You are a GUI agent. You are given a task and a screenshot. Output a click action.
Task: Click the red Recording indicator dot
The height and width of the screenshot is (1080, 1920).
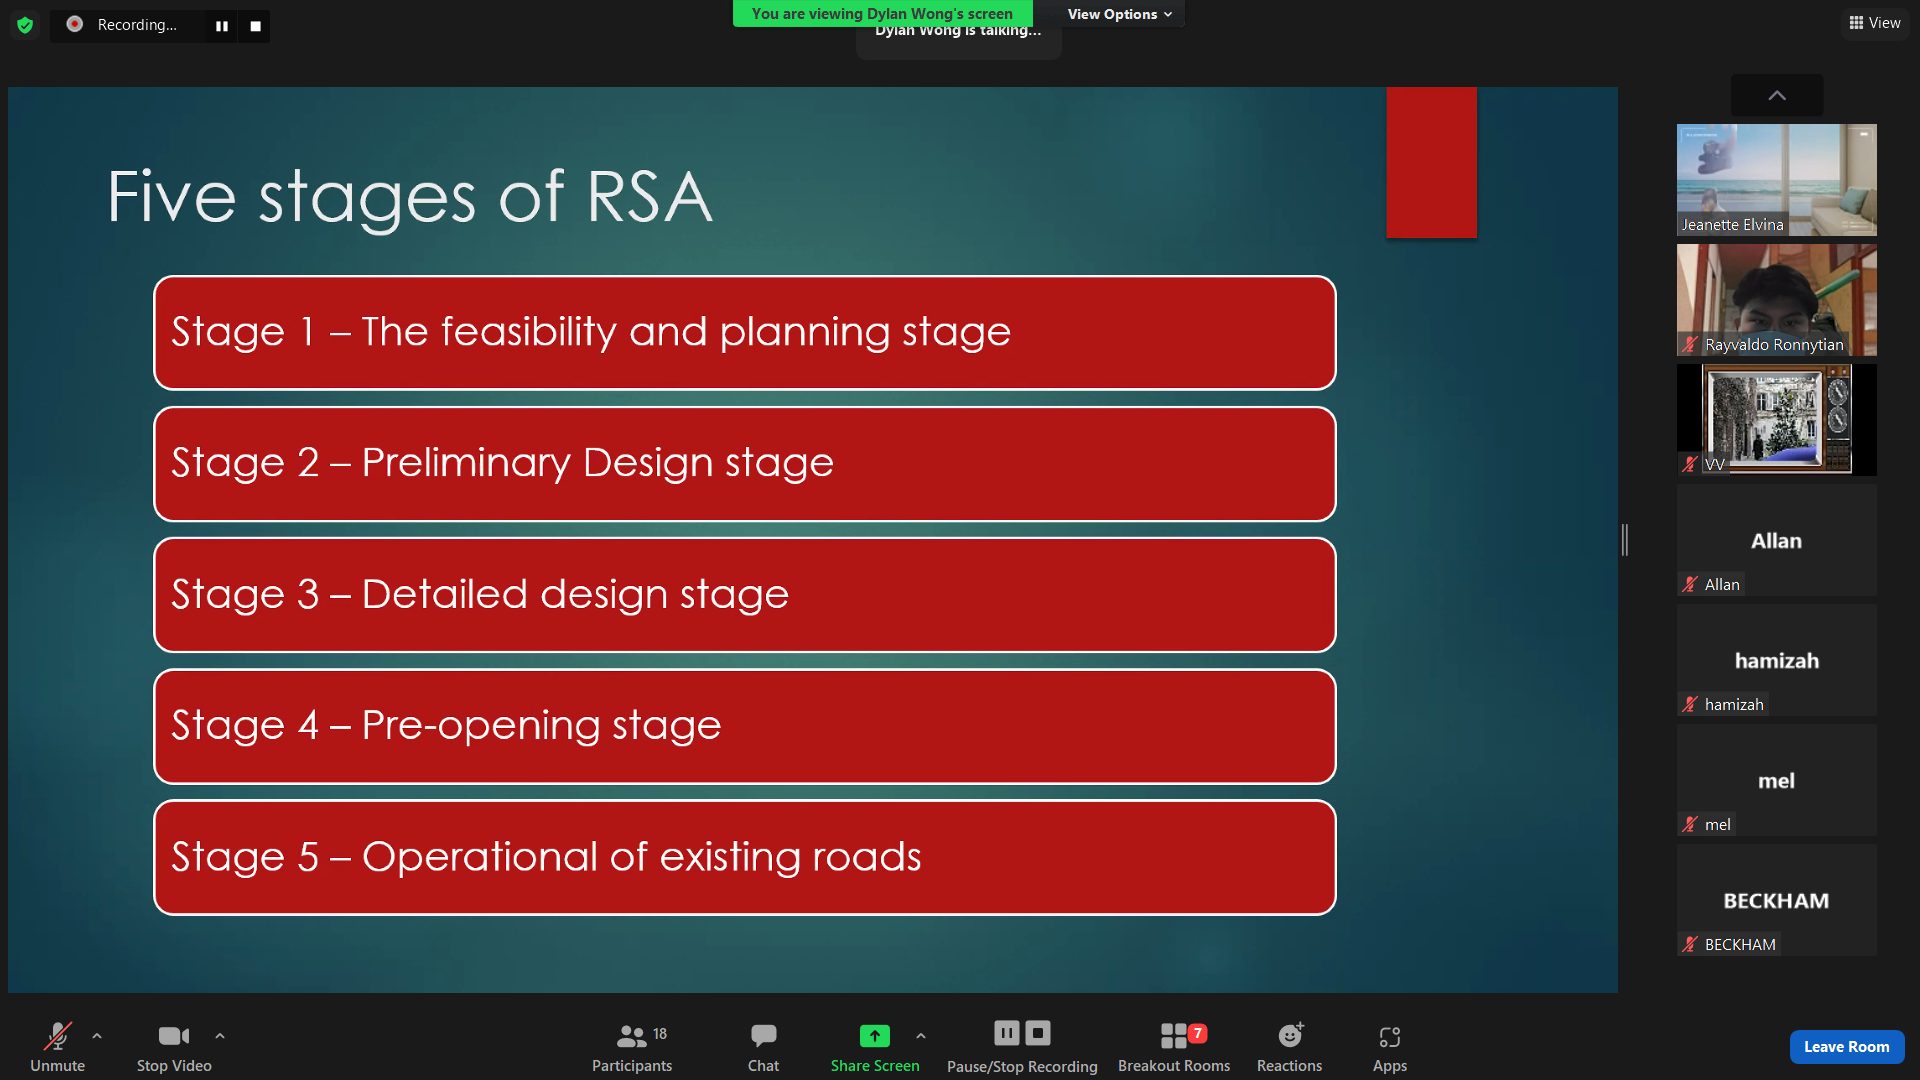(x=74, y=24)
